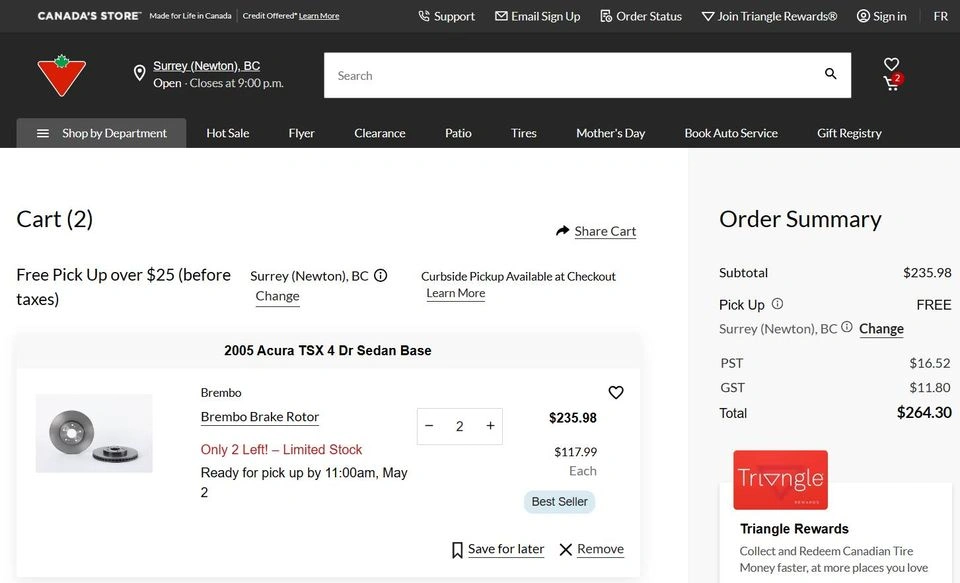The width and height of the screenshot is (960, 583).
Task: Open the Tires menu item
Action: click(523, 133)
